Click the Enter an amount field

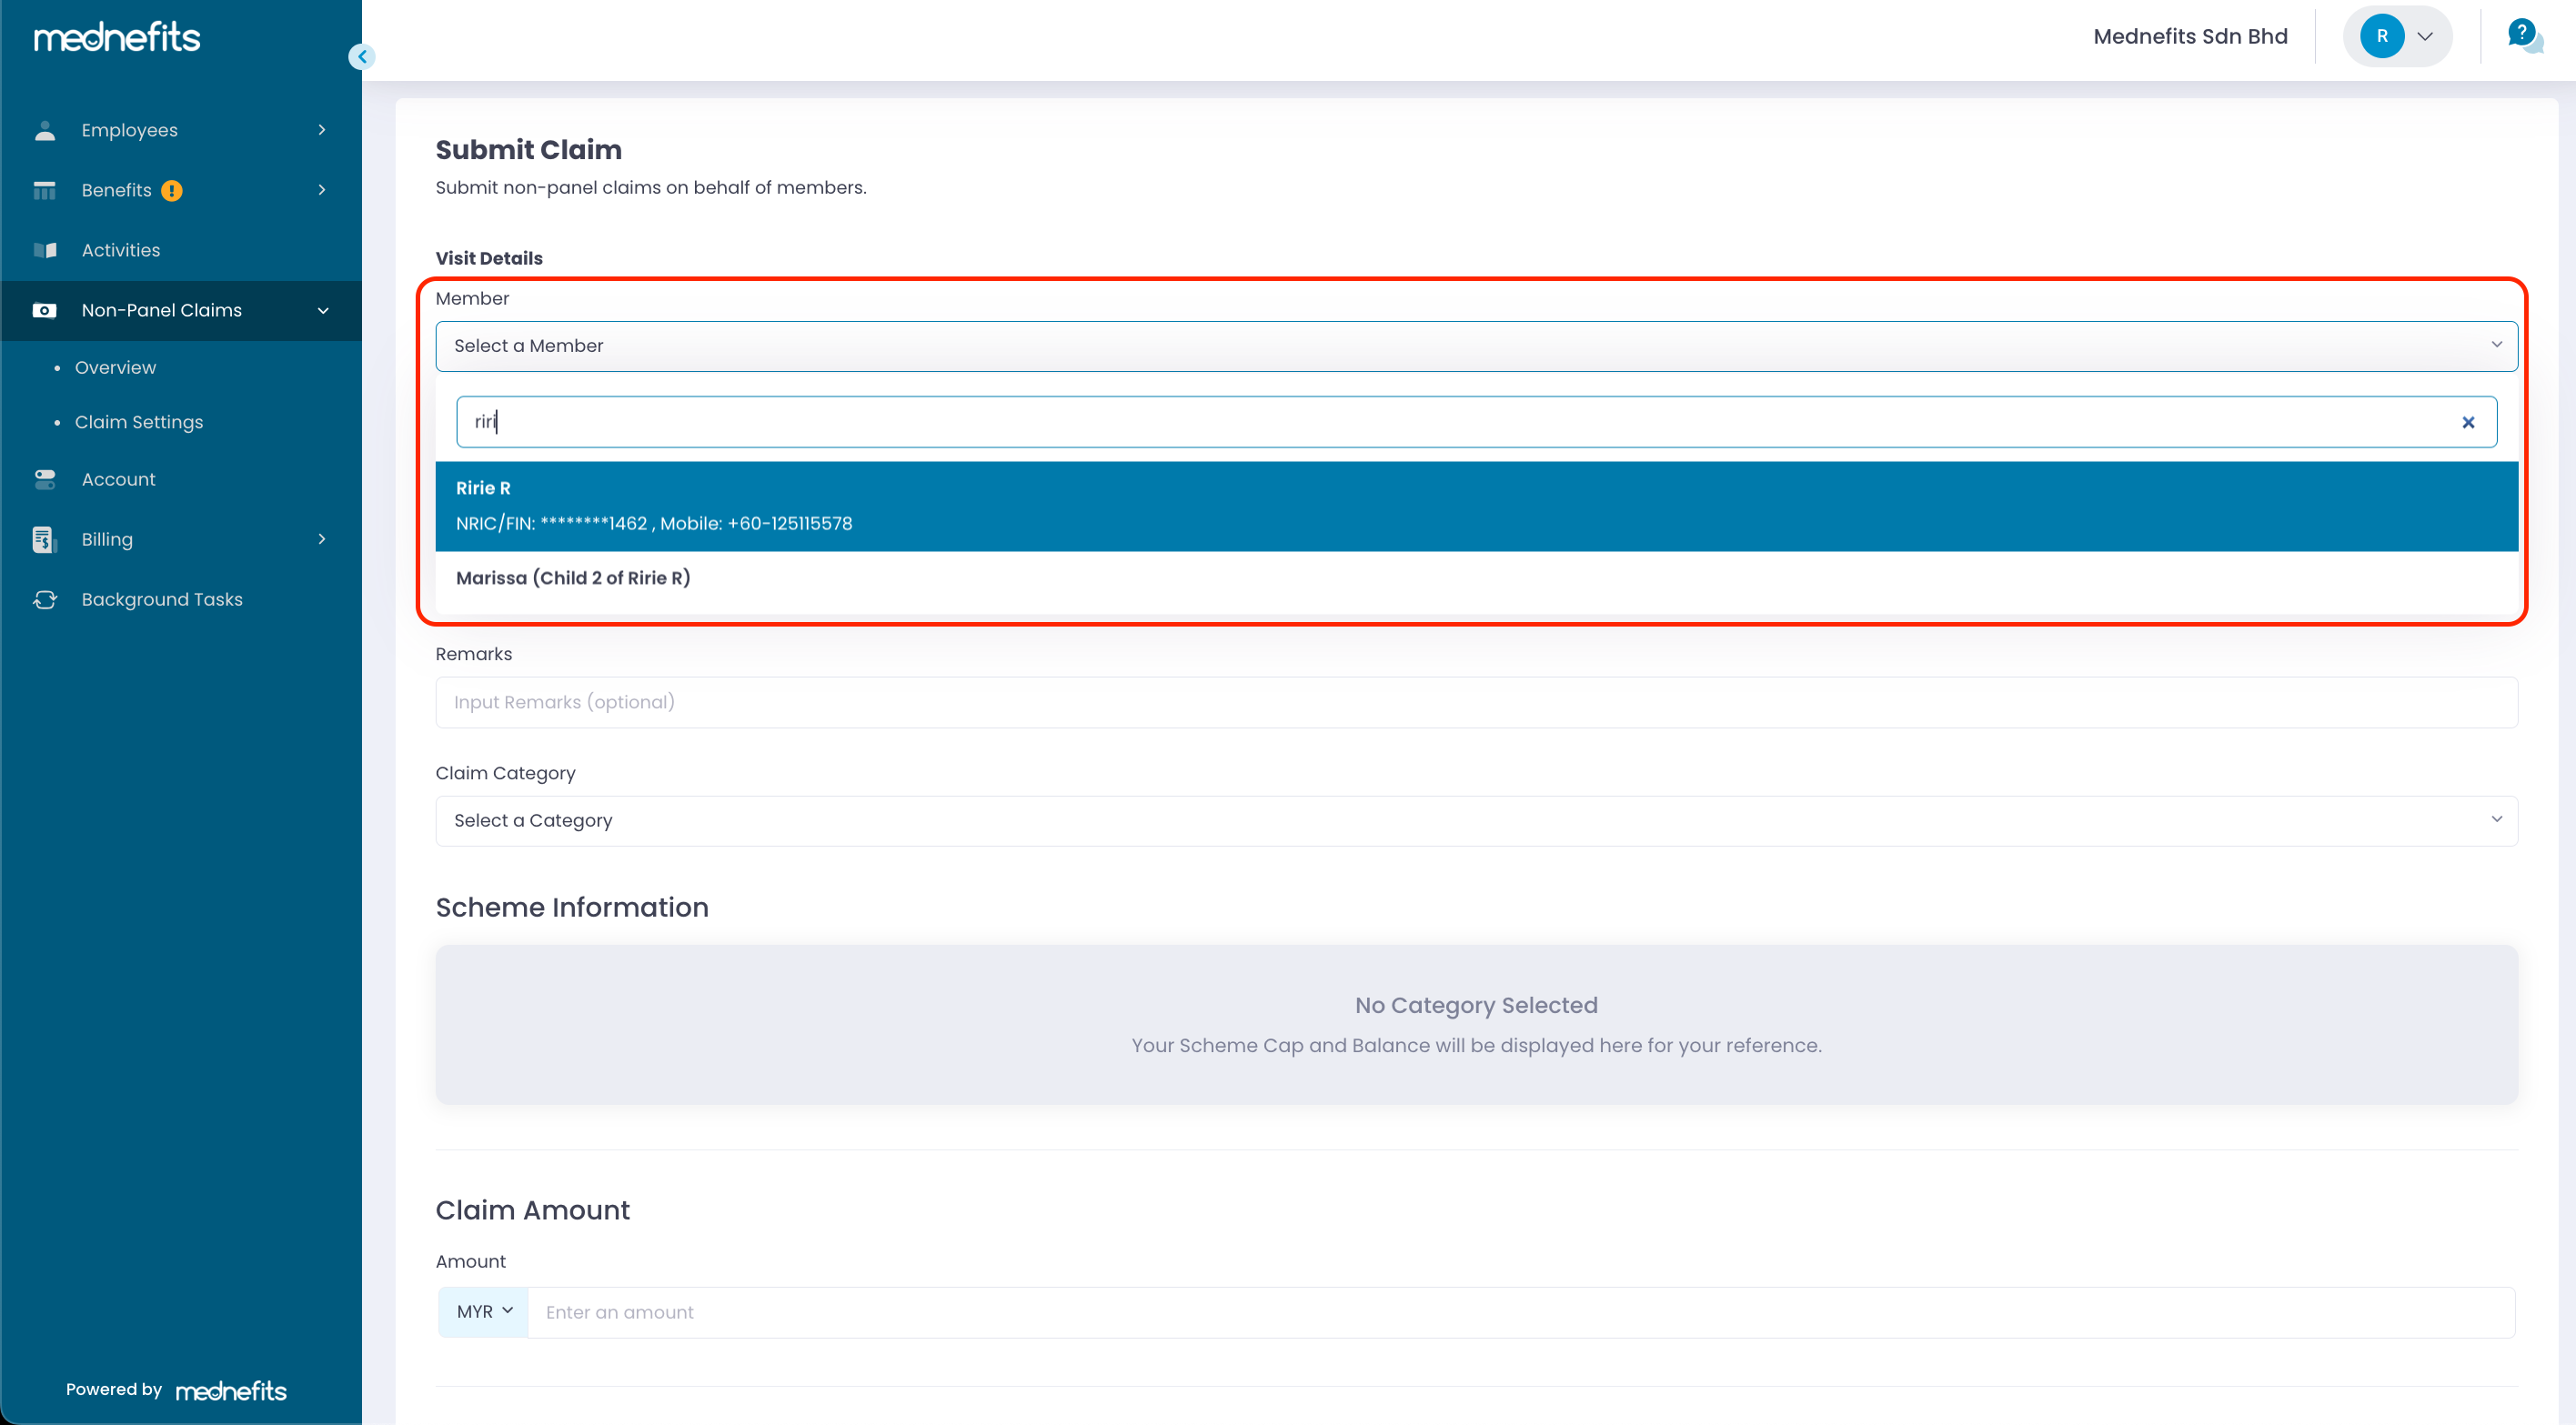tap(1520, 1312)
